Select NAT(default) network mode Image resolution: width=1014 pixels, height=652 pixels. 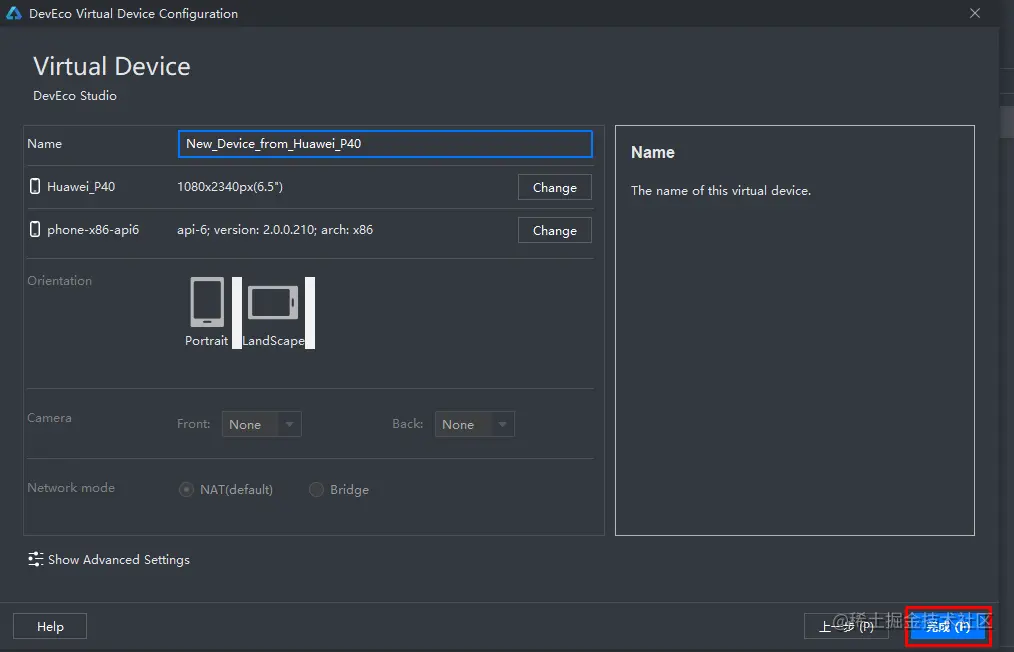186,490
